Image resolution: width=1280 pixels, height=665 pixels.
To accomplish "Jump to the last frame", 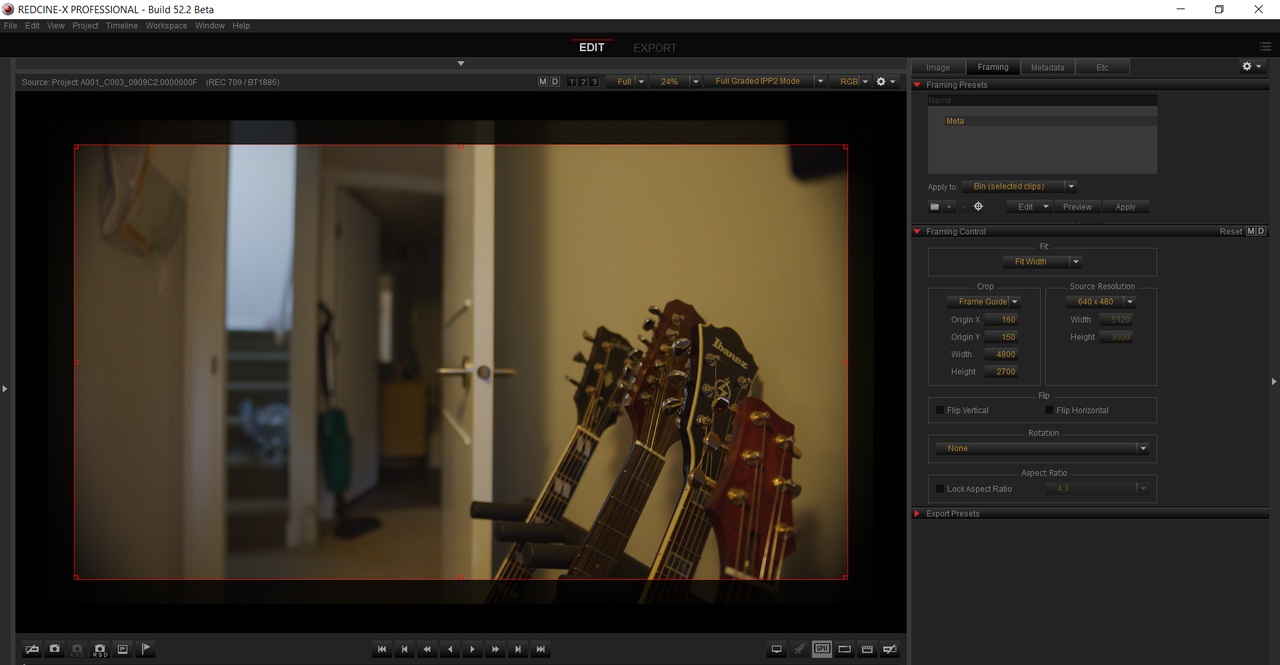I will pos(541,649).
